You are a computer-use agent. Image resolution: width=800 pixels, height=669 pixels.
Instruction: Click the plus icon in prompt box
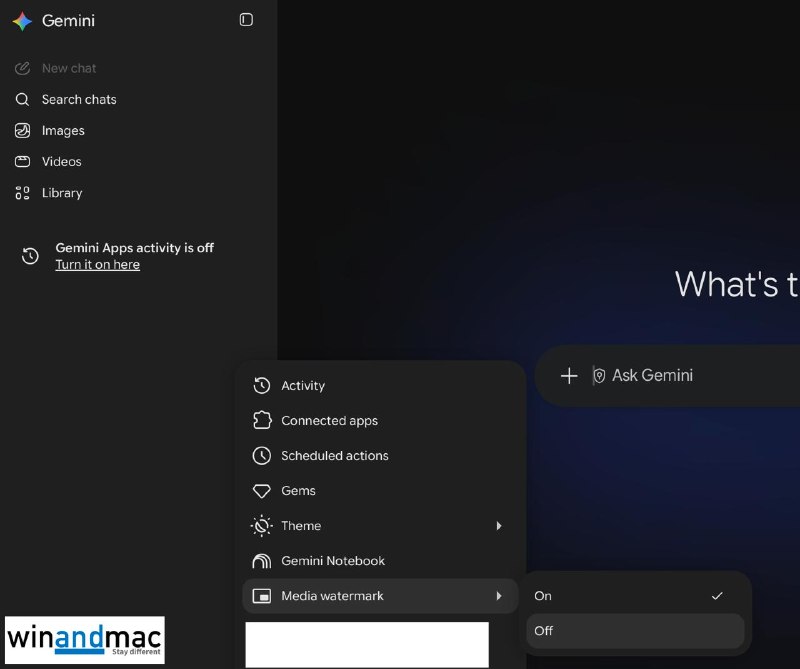(x=569, y=376)
